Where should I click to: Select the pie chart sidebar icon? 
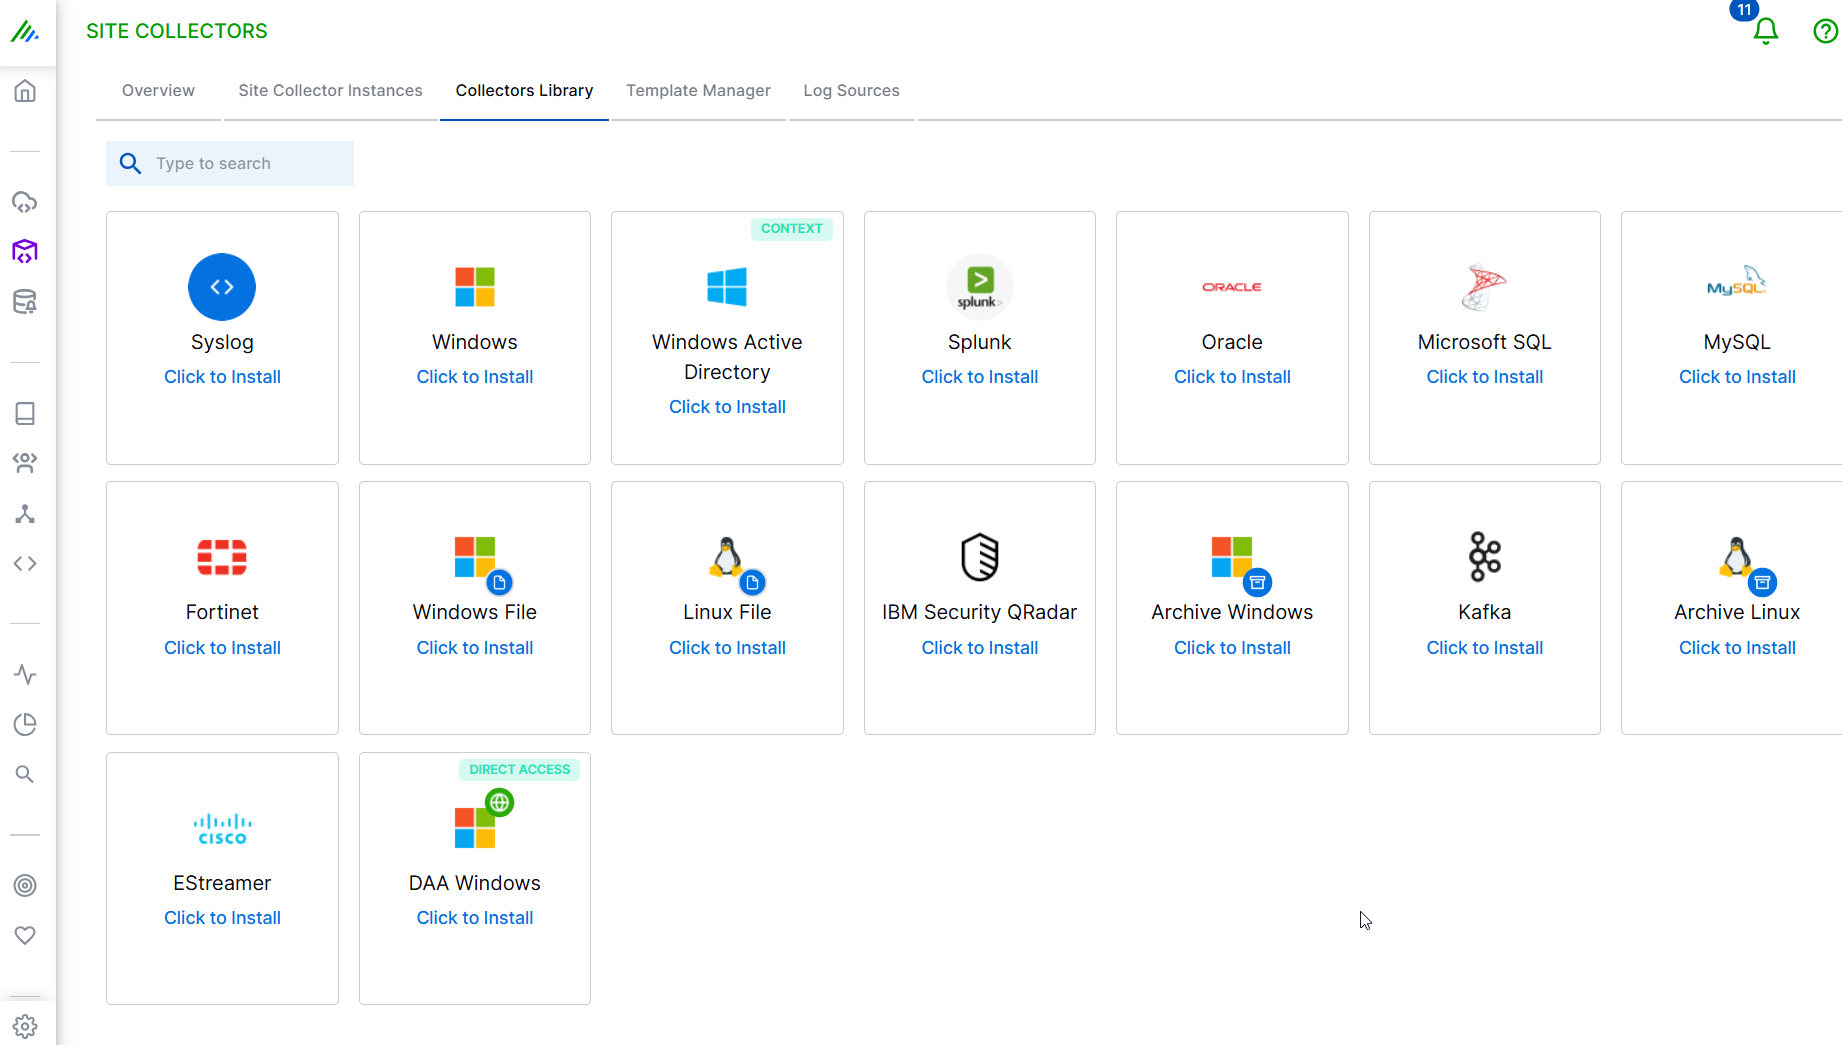click(25, 724)
